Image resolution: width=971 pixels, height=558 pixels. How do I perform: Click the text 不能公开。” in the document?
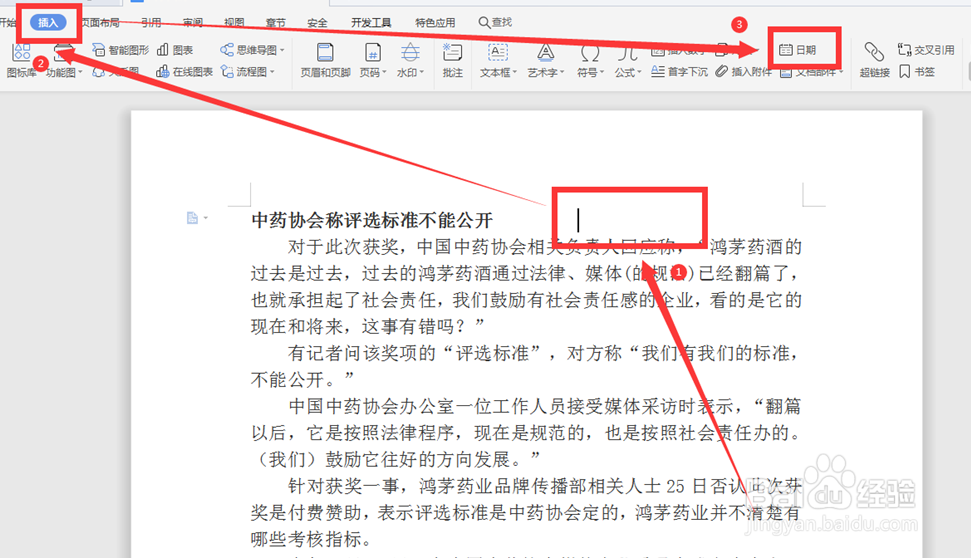tap(302, 379)
